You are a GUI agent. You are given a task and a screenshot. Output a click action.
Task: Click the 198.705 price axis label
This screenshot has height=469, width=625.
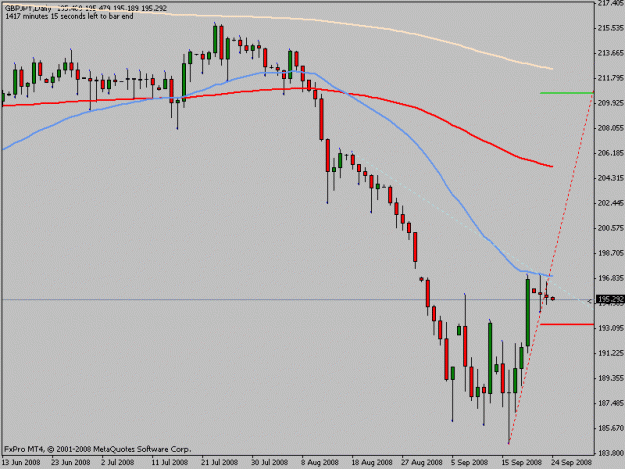(610, 253)
